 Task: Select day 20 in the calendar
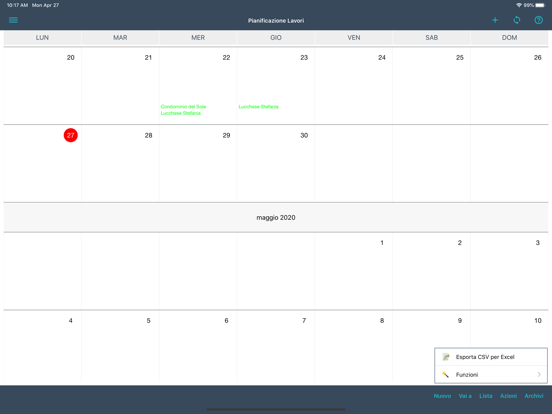tap(71, 57)
